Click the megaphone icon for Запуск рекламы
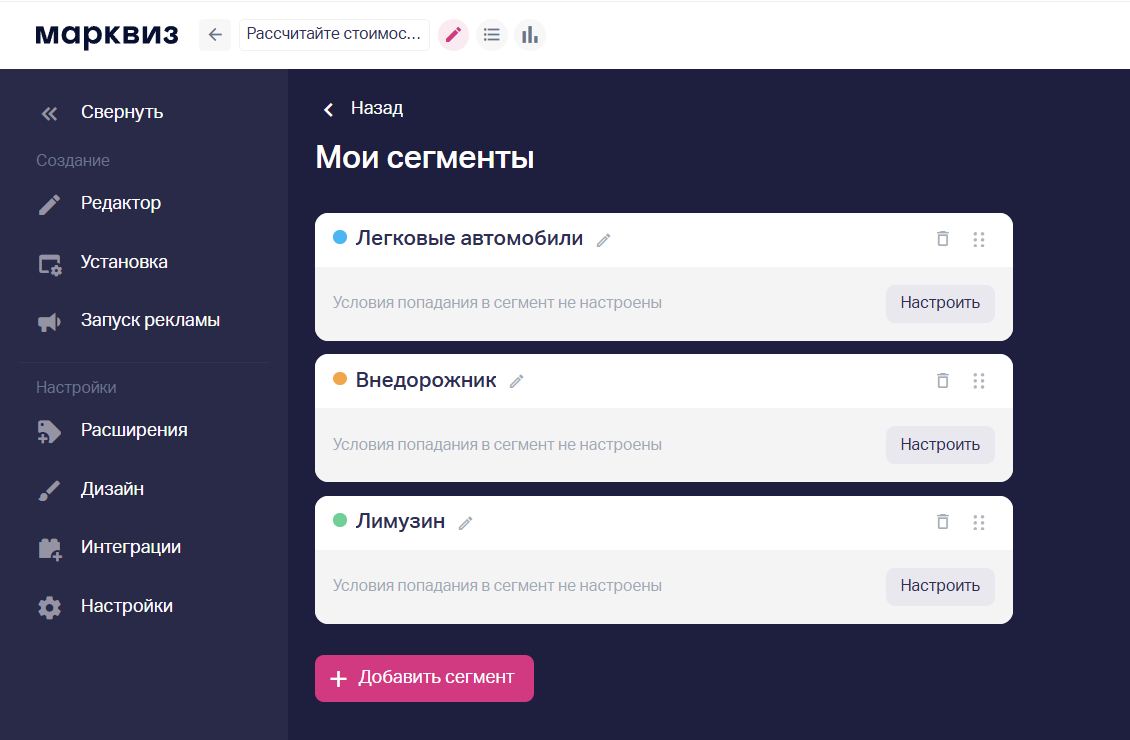 [49, 322]
